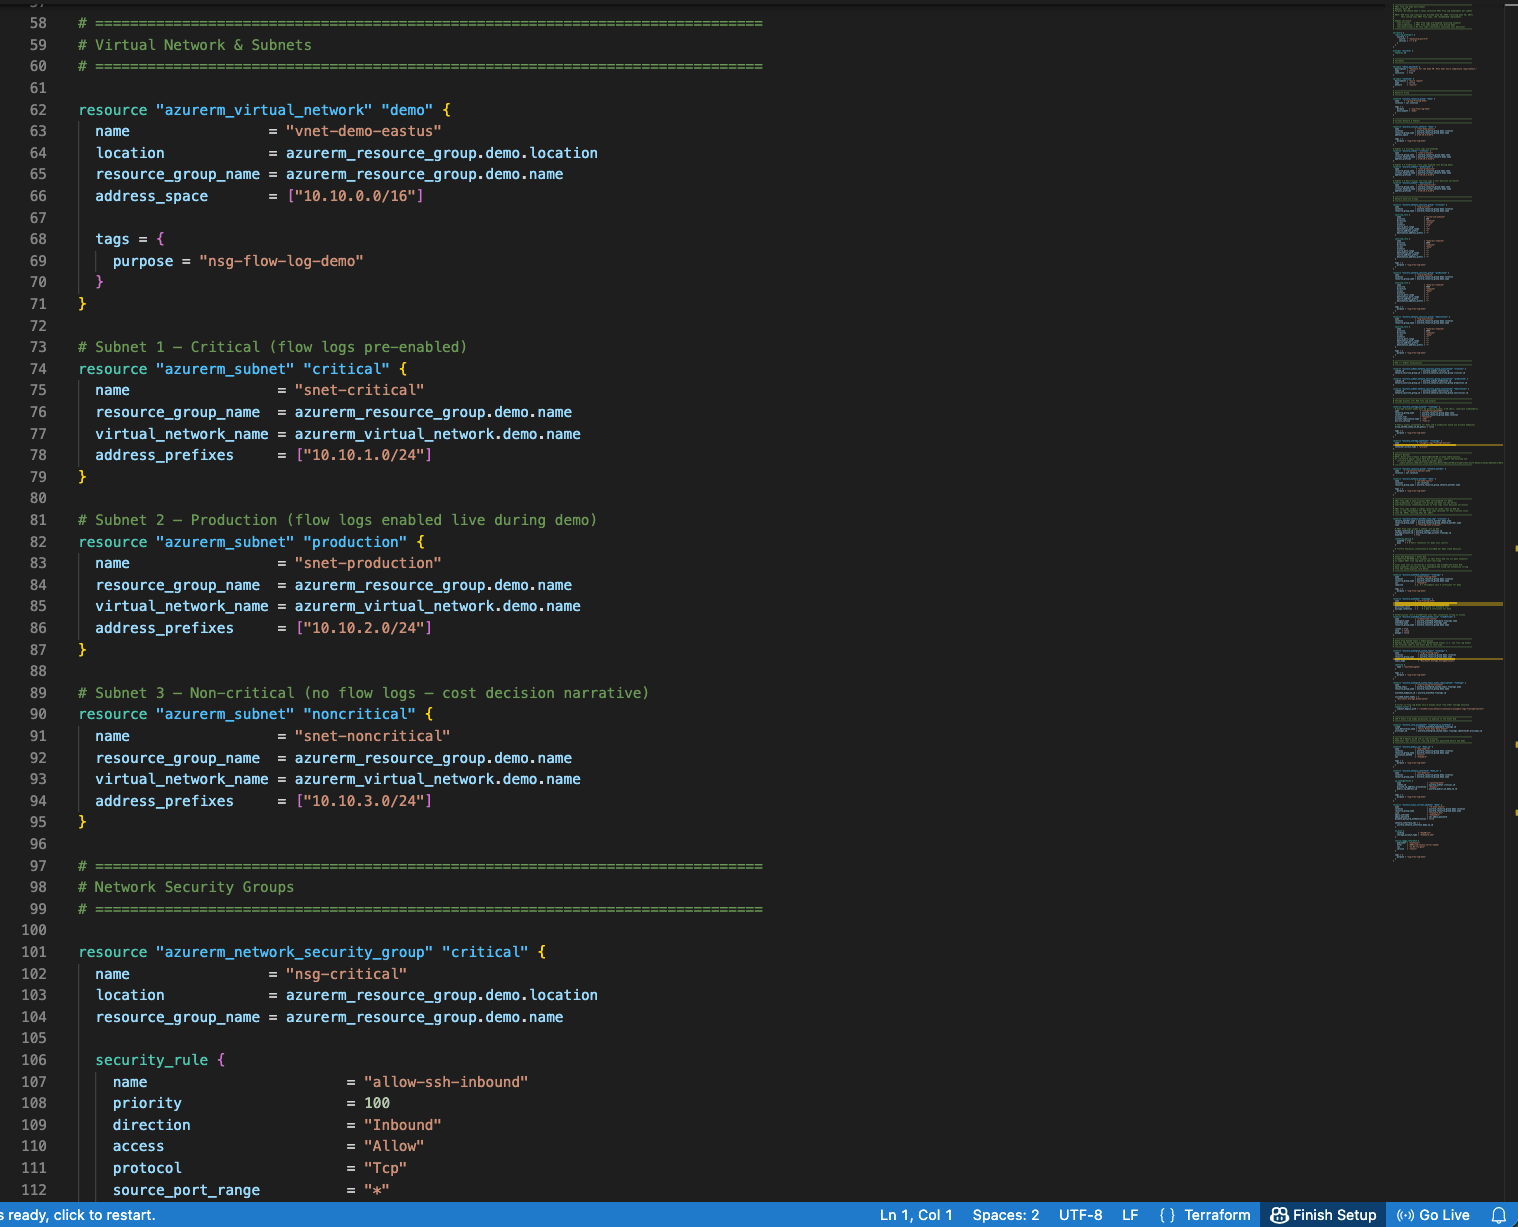This screenshot has height=1227, width=1518.
Task: Click Spaces: 2 to change indentation
Action: tap(1005, 1214)
